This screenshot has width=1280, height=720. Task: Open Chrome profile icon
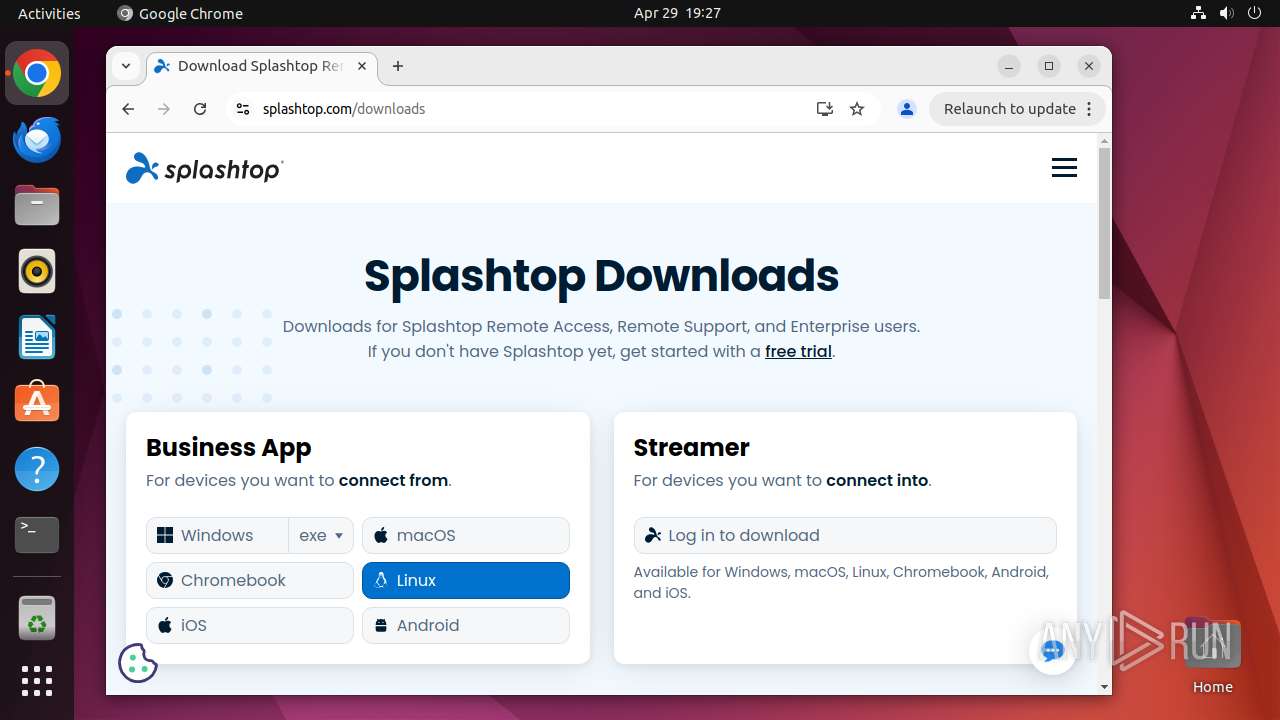pos(907,109)
